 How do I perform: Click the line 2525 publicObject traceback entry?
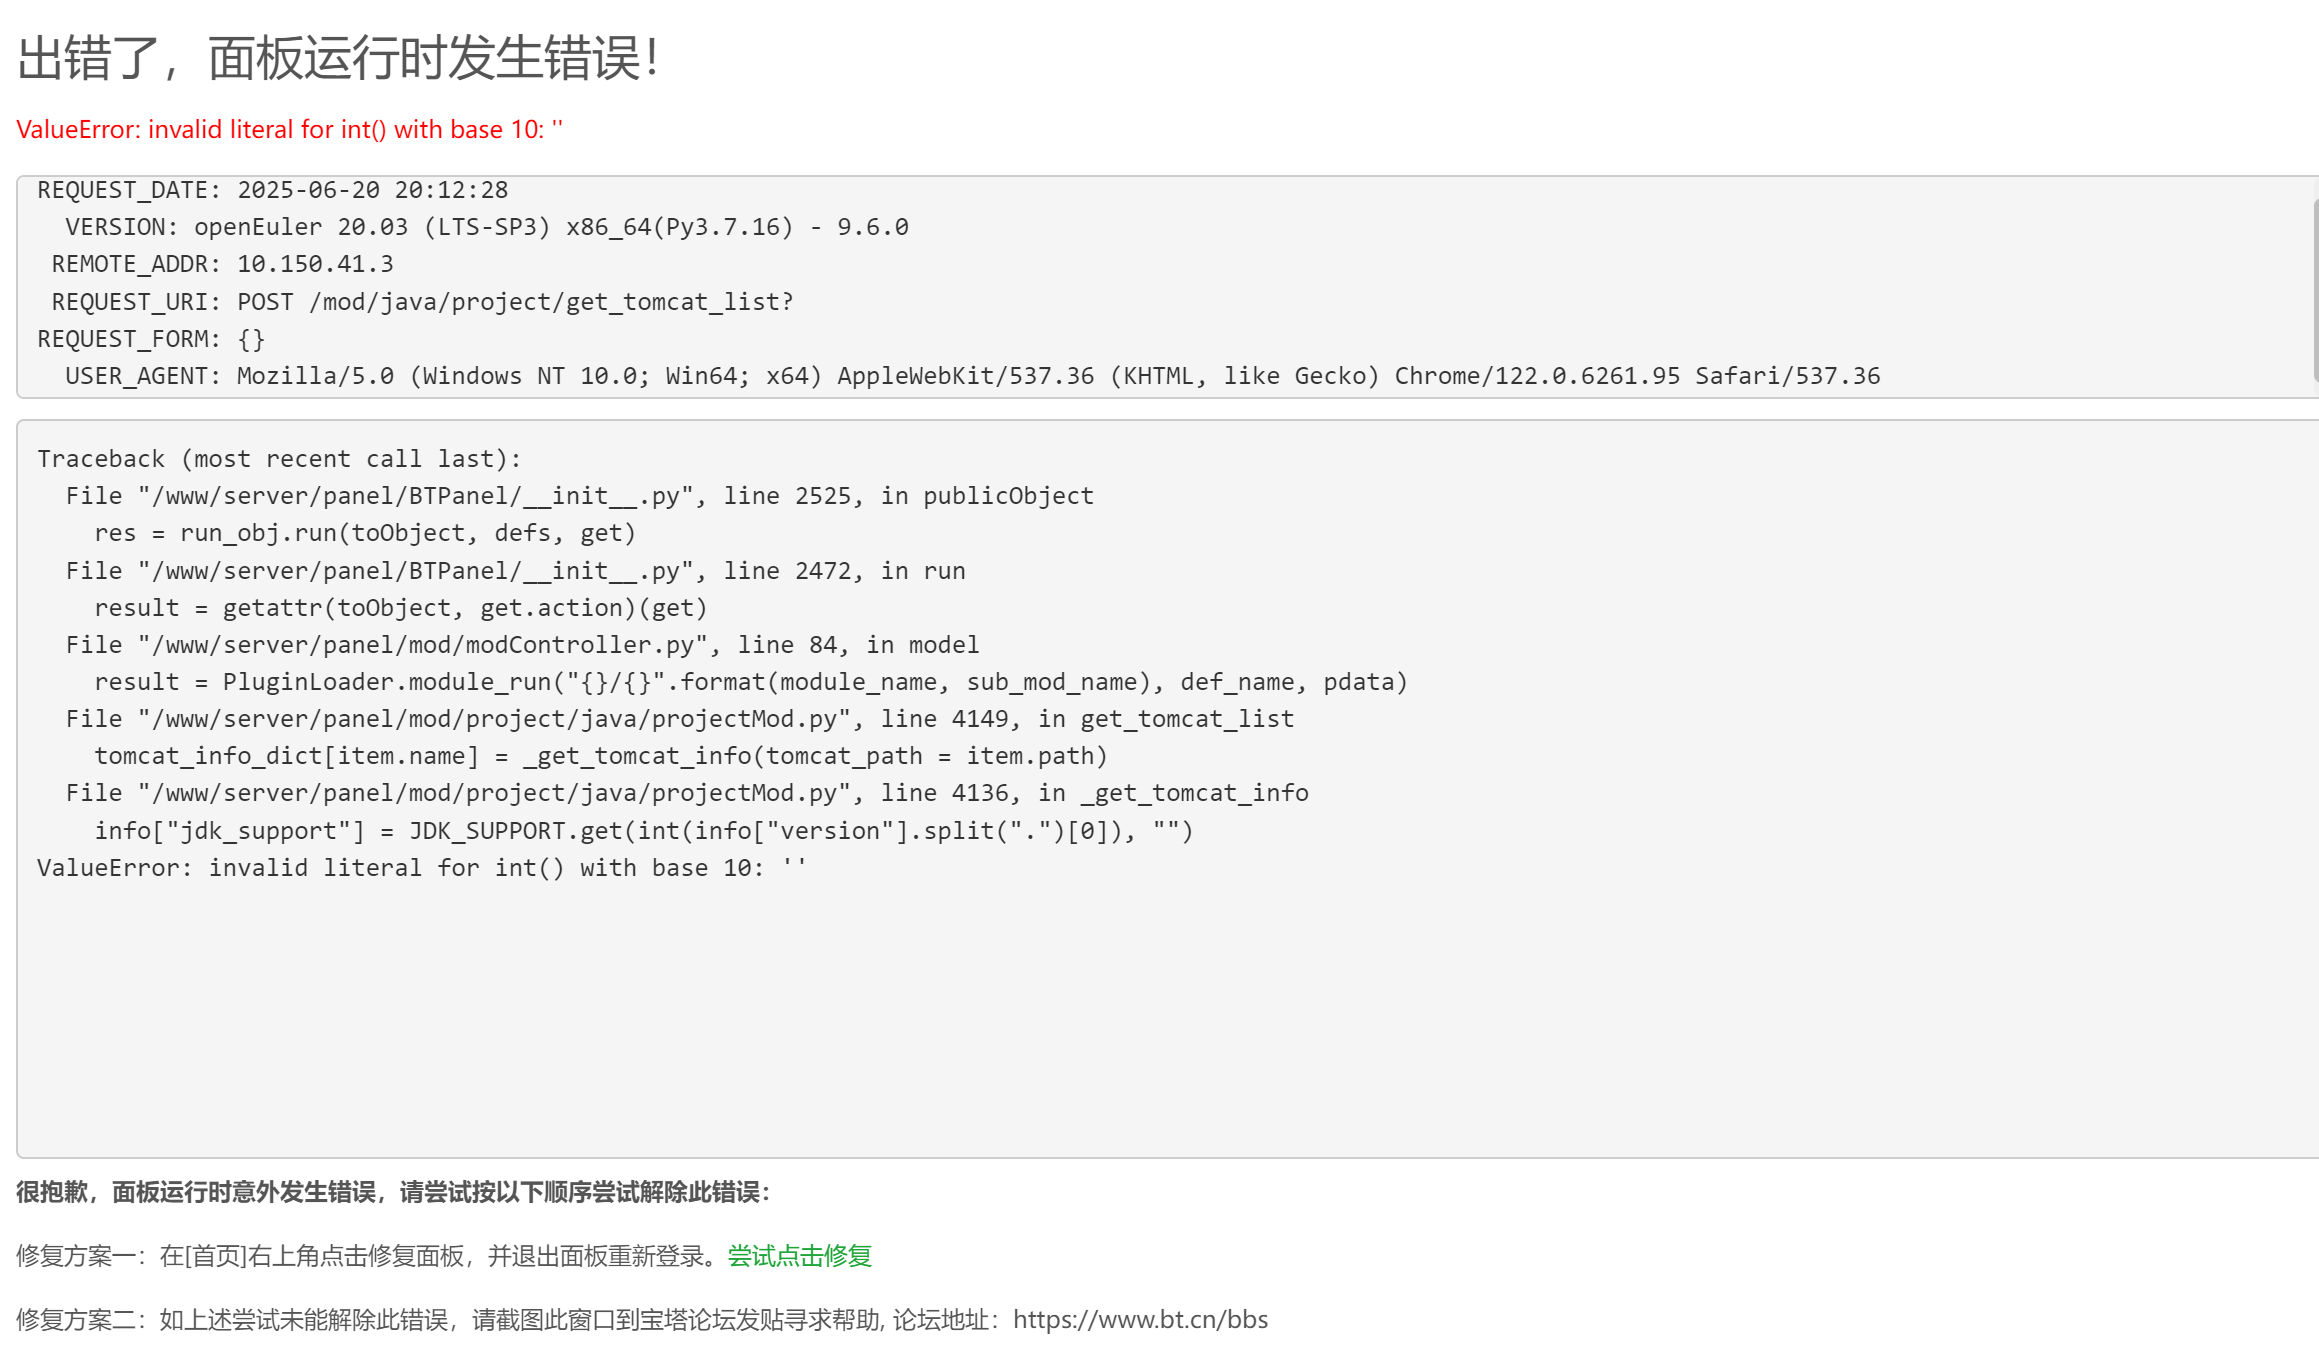click(x=580, y=496)
